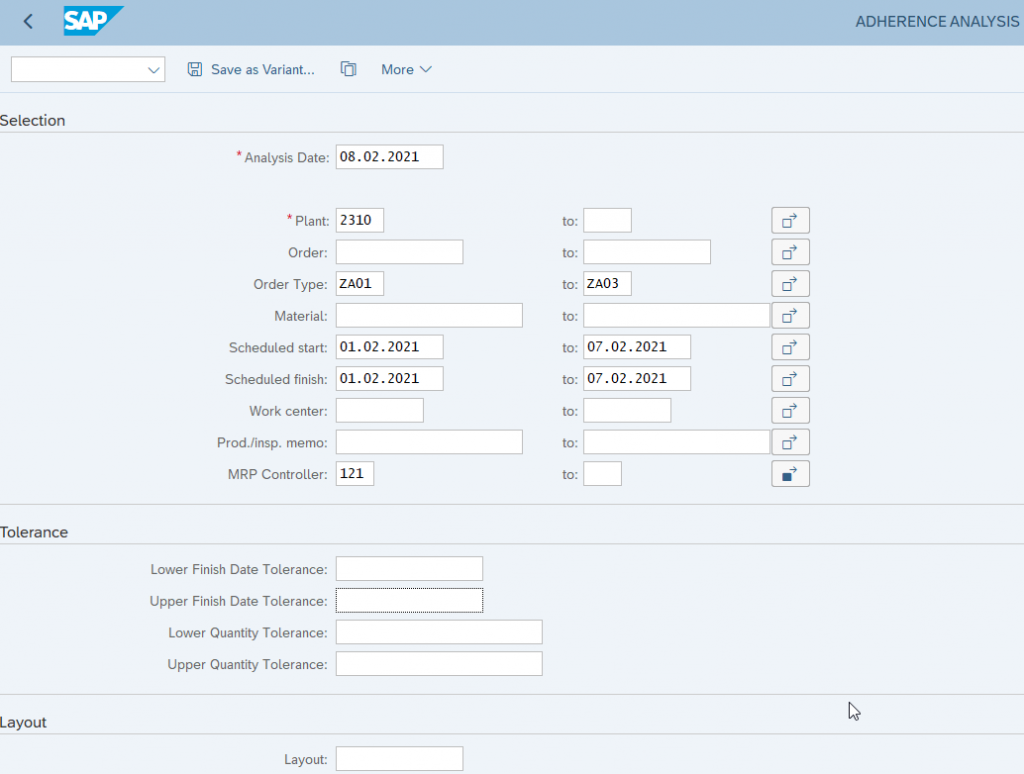Select the Layout input field
The image size is (1024, 774).
click(399, 759)
